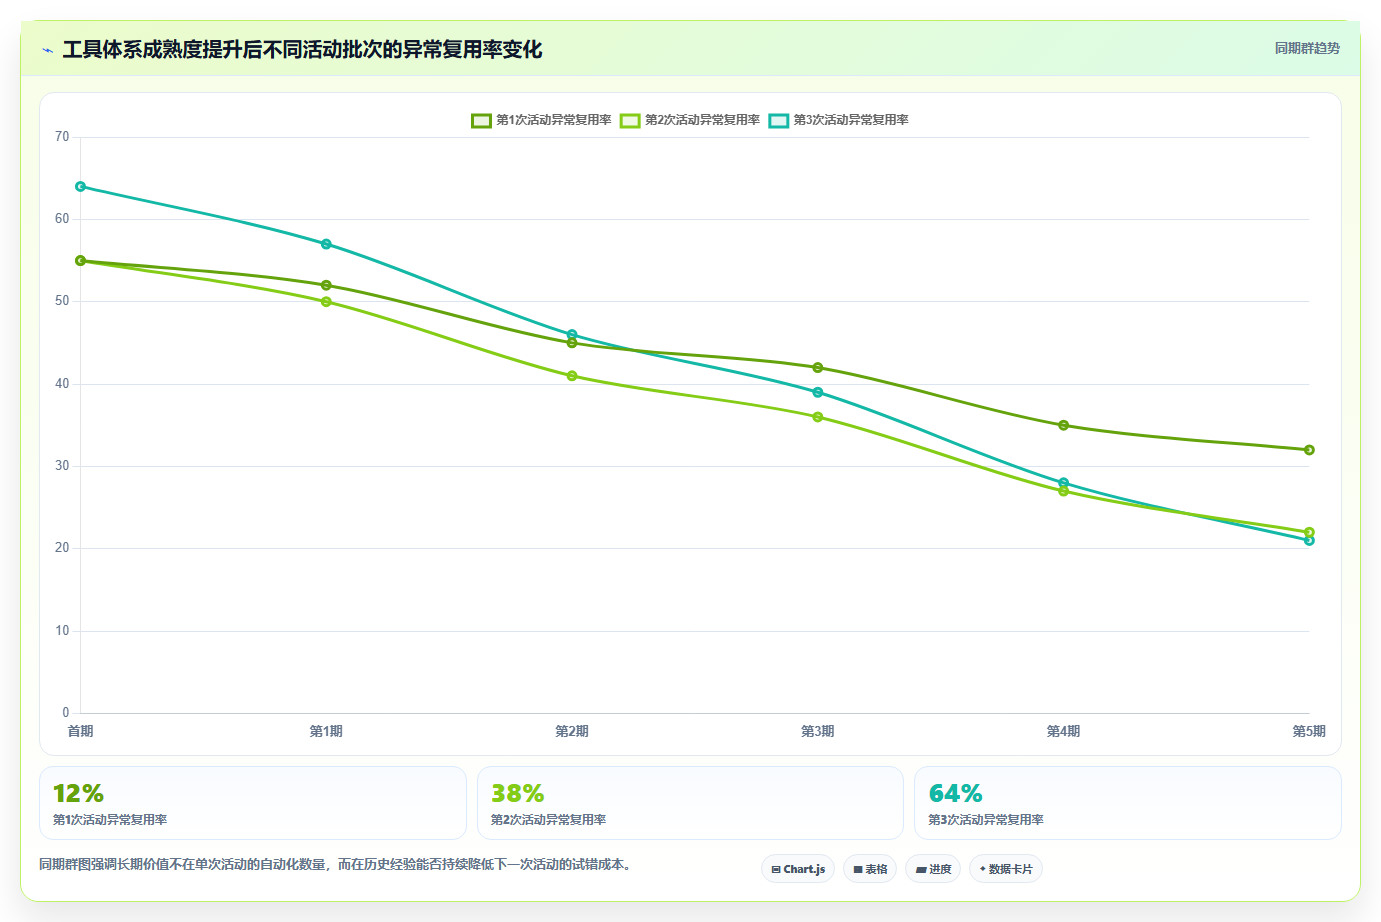Click the footnote text starting 同期群图强调
1381x922 pixels.
click(x=336, y=864)
